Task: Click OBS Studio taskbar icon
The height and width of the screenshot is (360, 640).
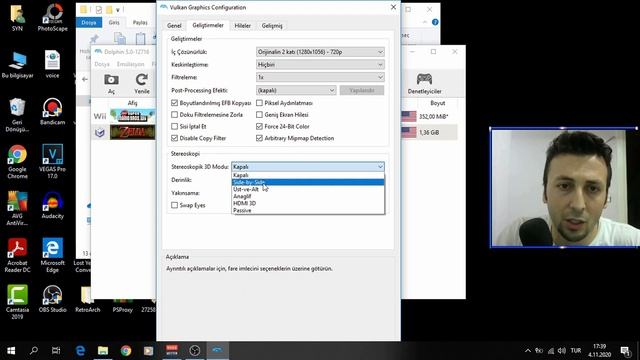Action: click(195, 350)
